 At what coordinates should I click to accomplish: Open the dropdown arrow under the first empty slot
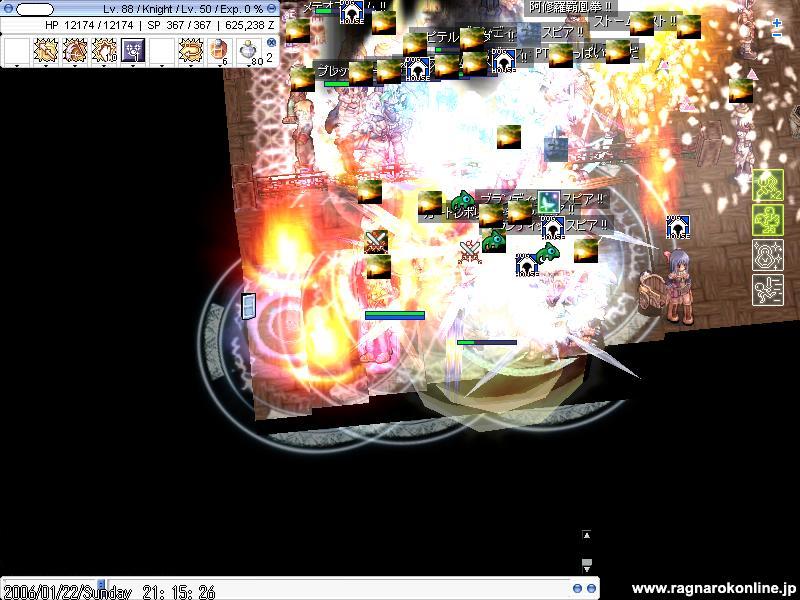point(17,66)
